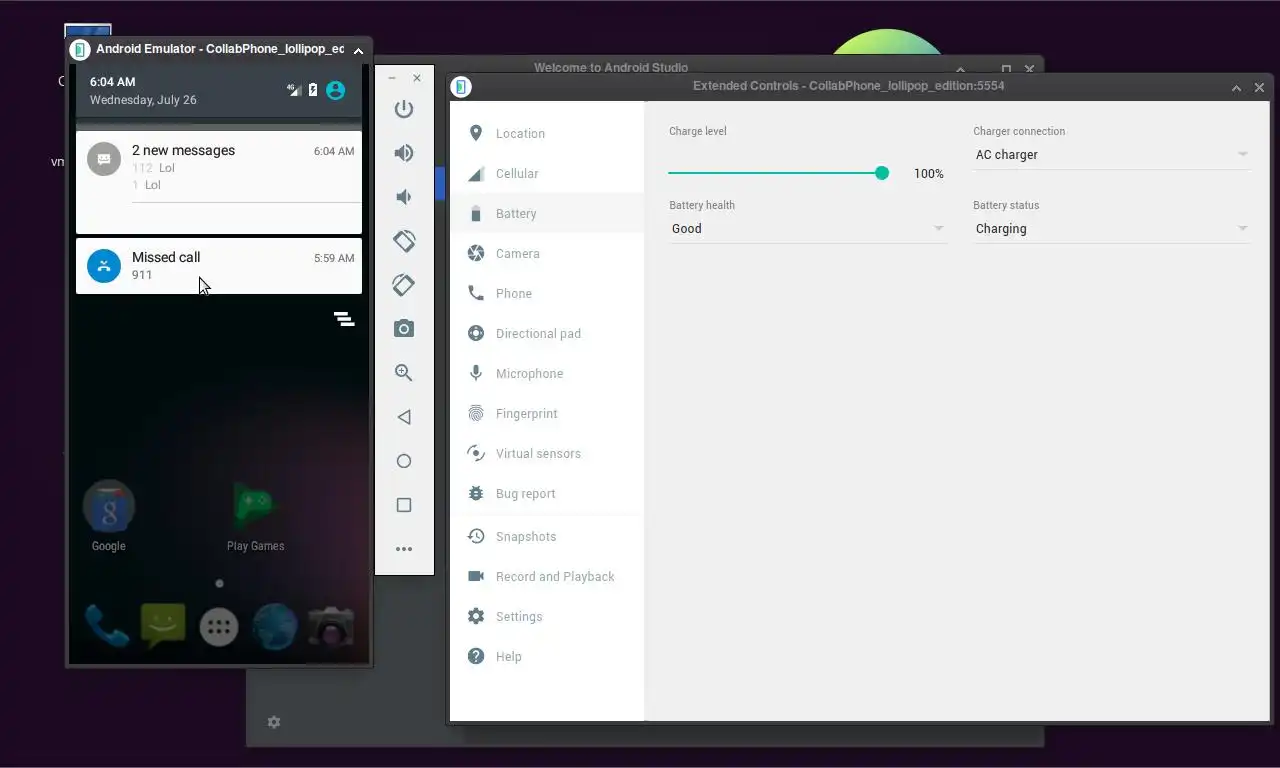Roll up the Extended Controls window with the chevron

tap(1236, 87)
